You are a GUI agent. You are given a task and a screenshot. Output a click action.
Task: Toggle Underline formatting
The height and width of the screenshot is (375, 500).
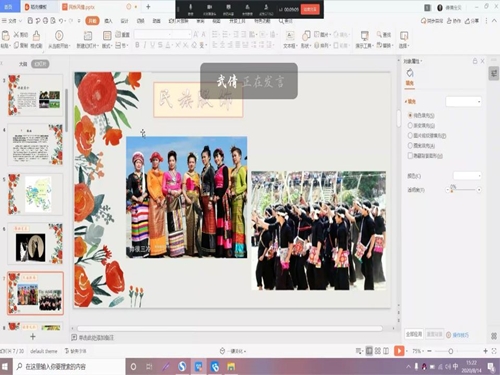point(153,45)
